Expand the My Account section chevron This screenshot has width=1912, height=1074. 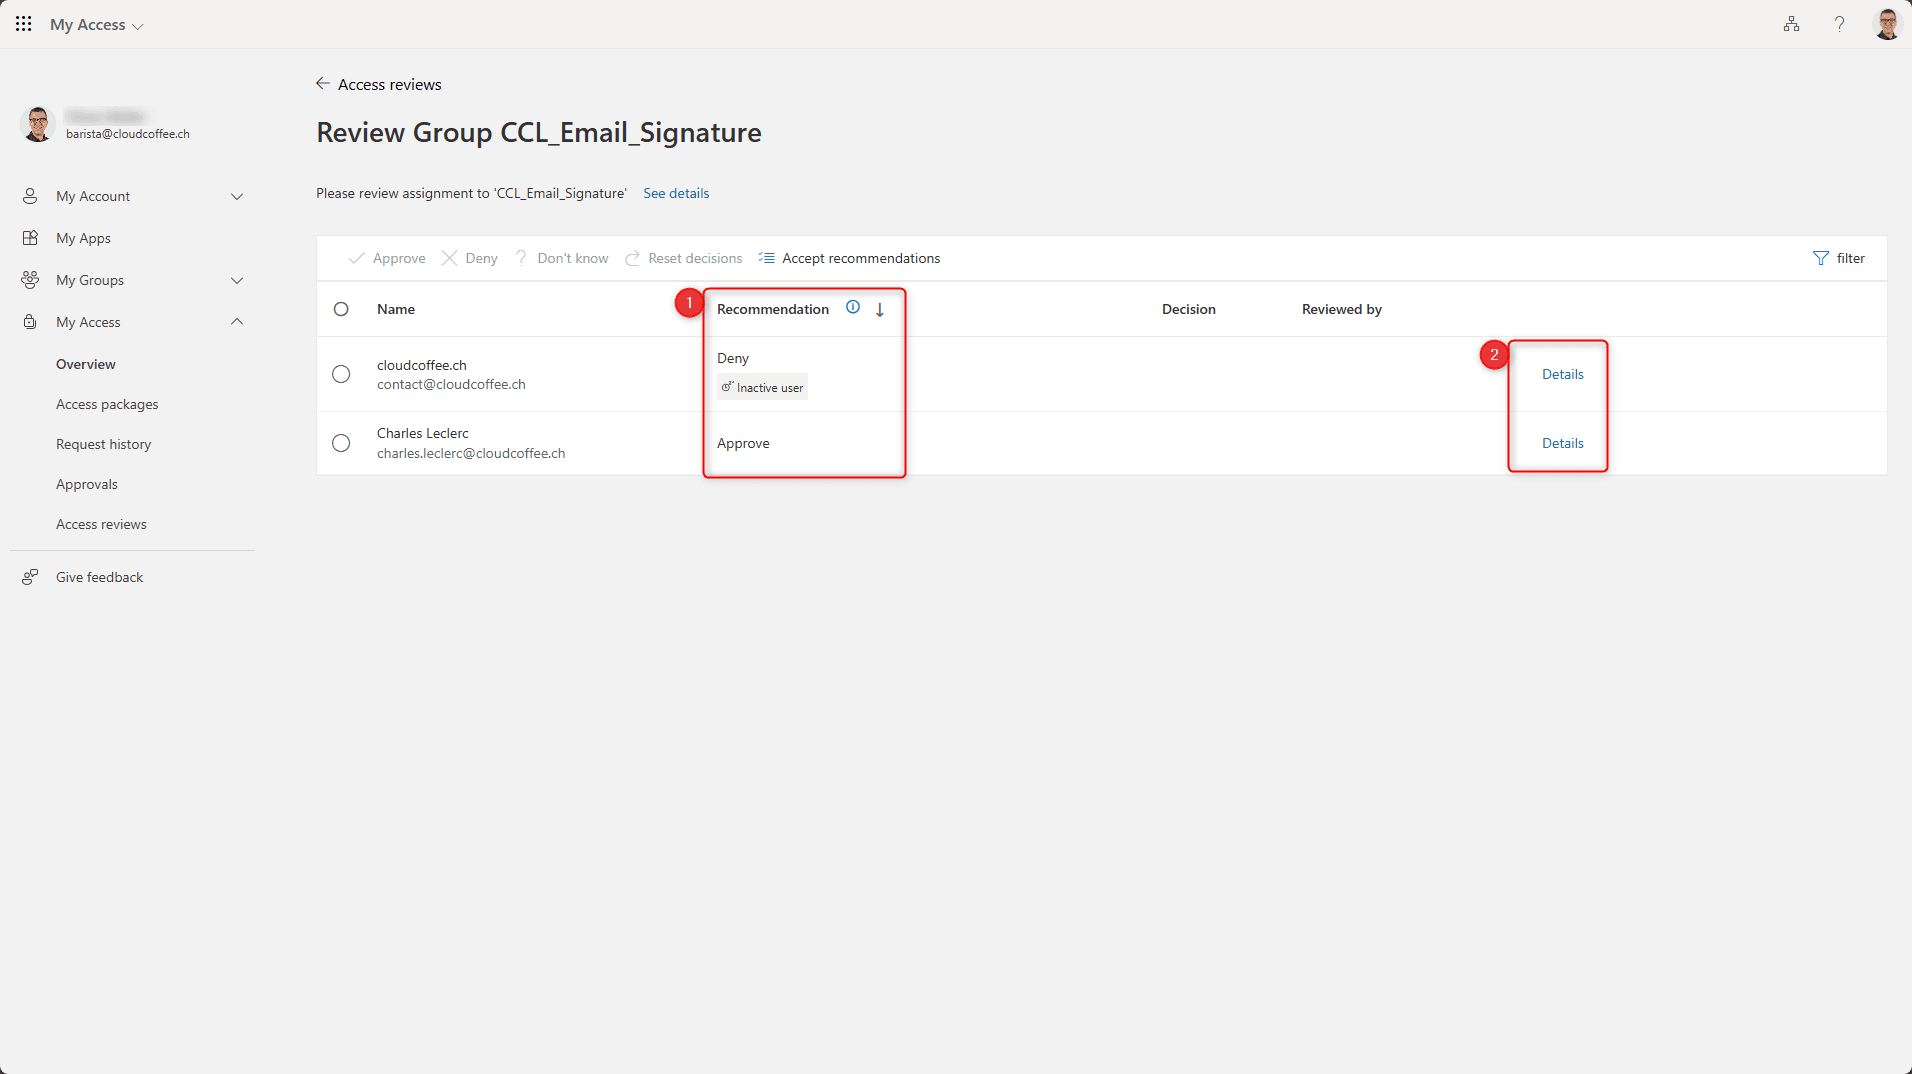[237, 196]
